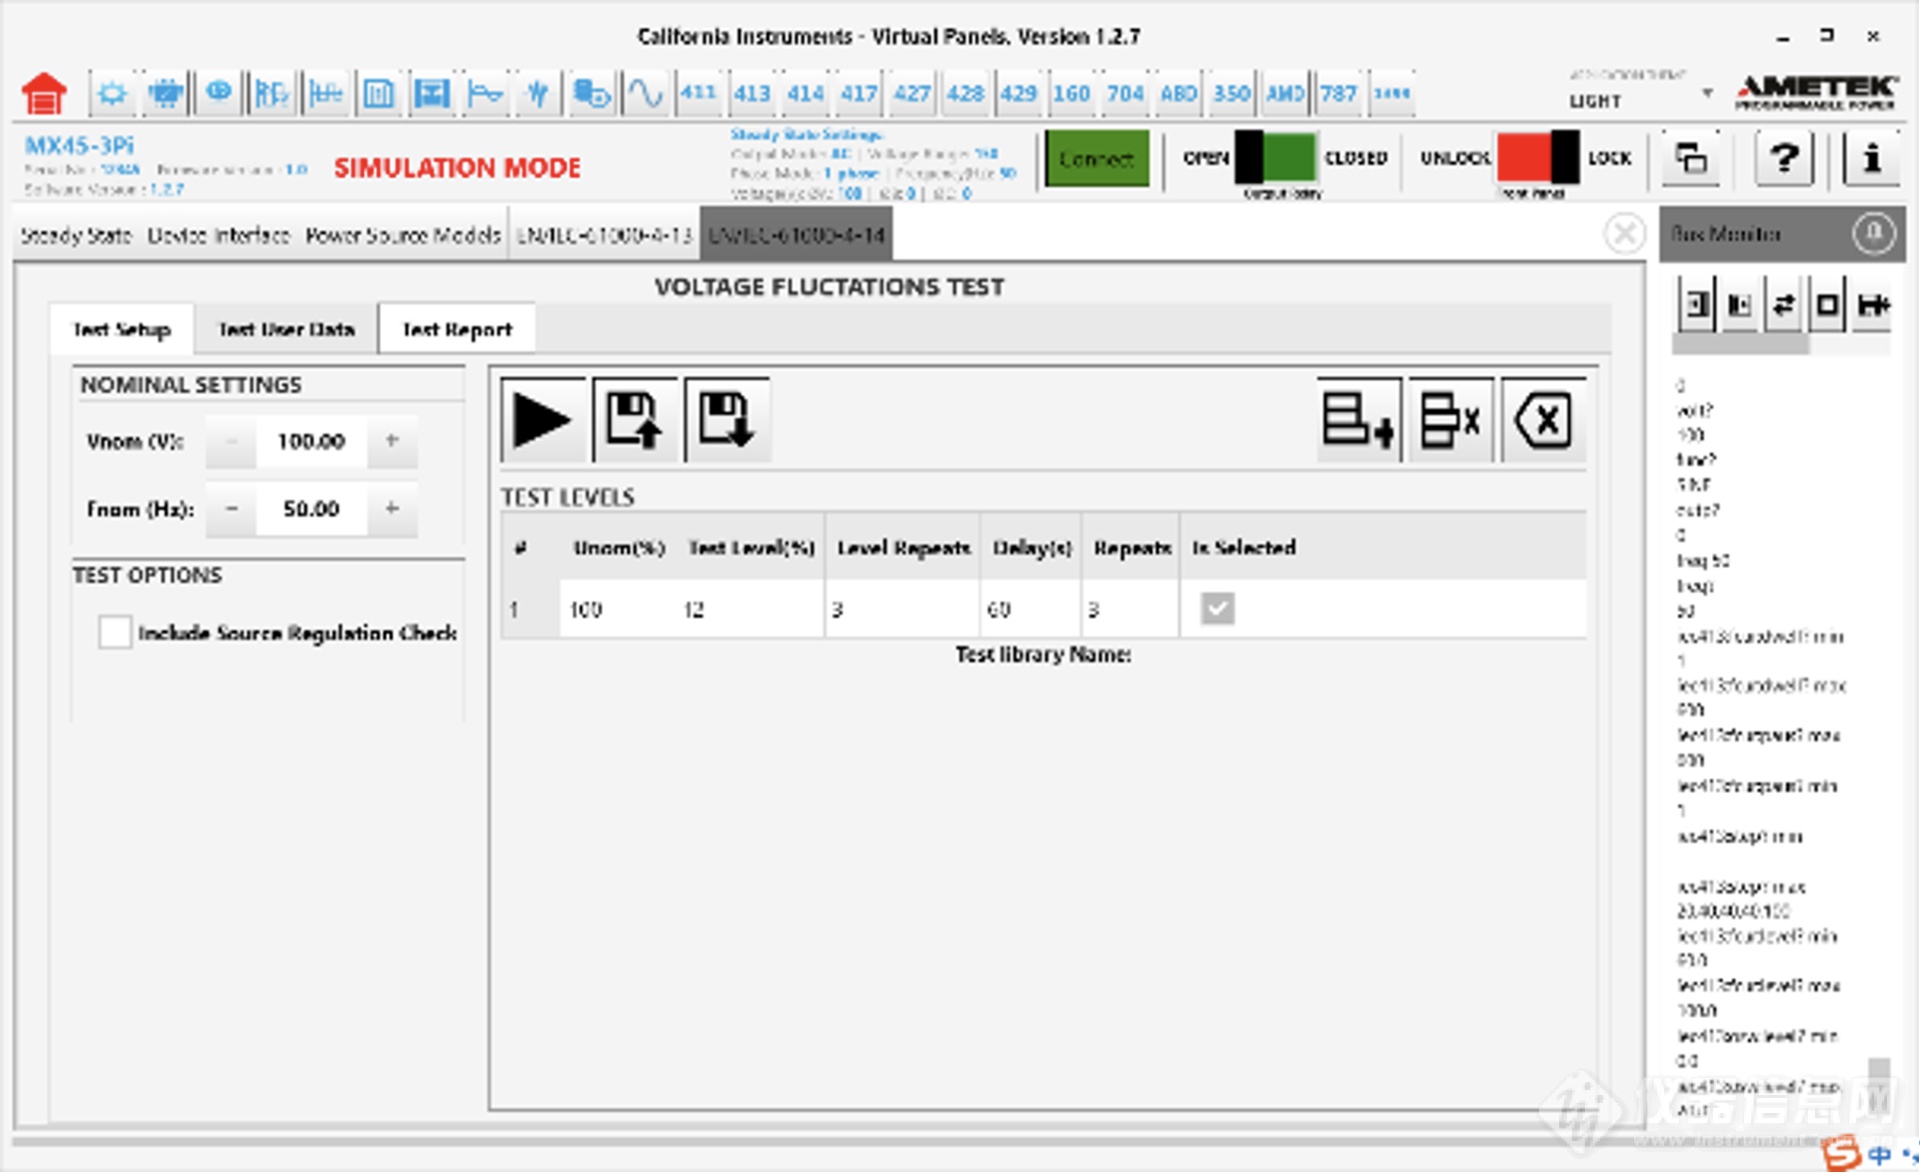Viewport: 1920px width, 1174px height.
Task: Open the 160 test toolbar button
Action: [x=1071, y=94]
